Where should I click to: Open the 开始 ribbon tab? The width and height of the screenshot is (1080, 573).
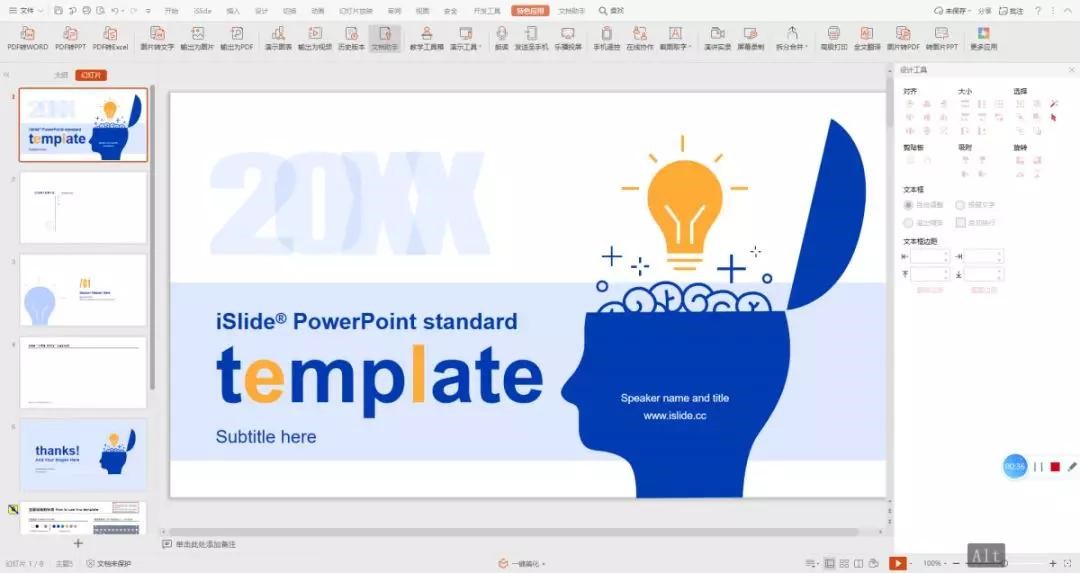click(x=172, y=11)
